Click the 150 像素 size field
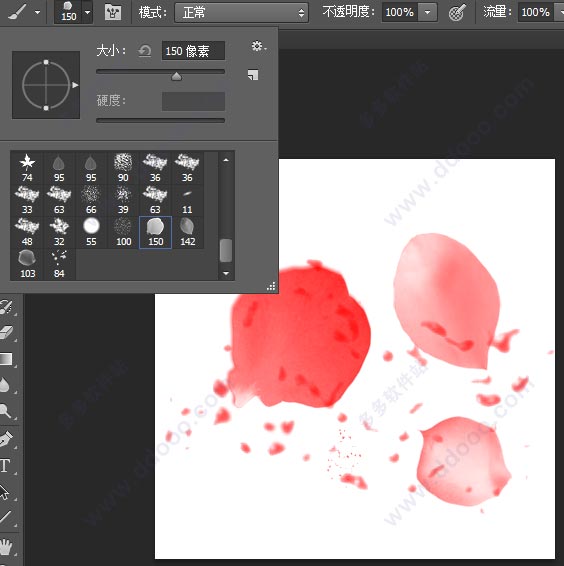 pos(193,51)
